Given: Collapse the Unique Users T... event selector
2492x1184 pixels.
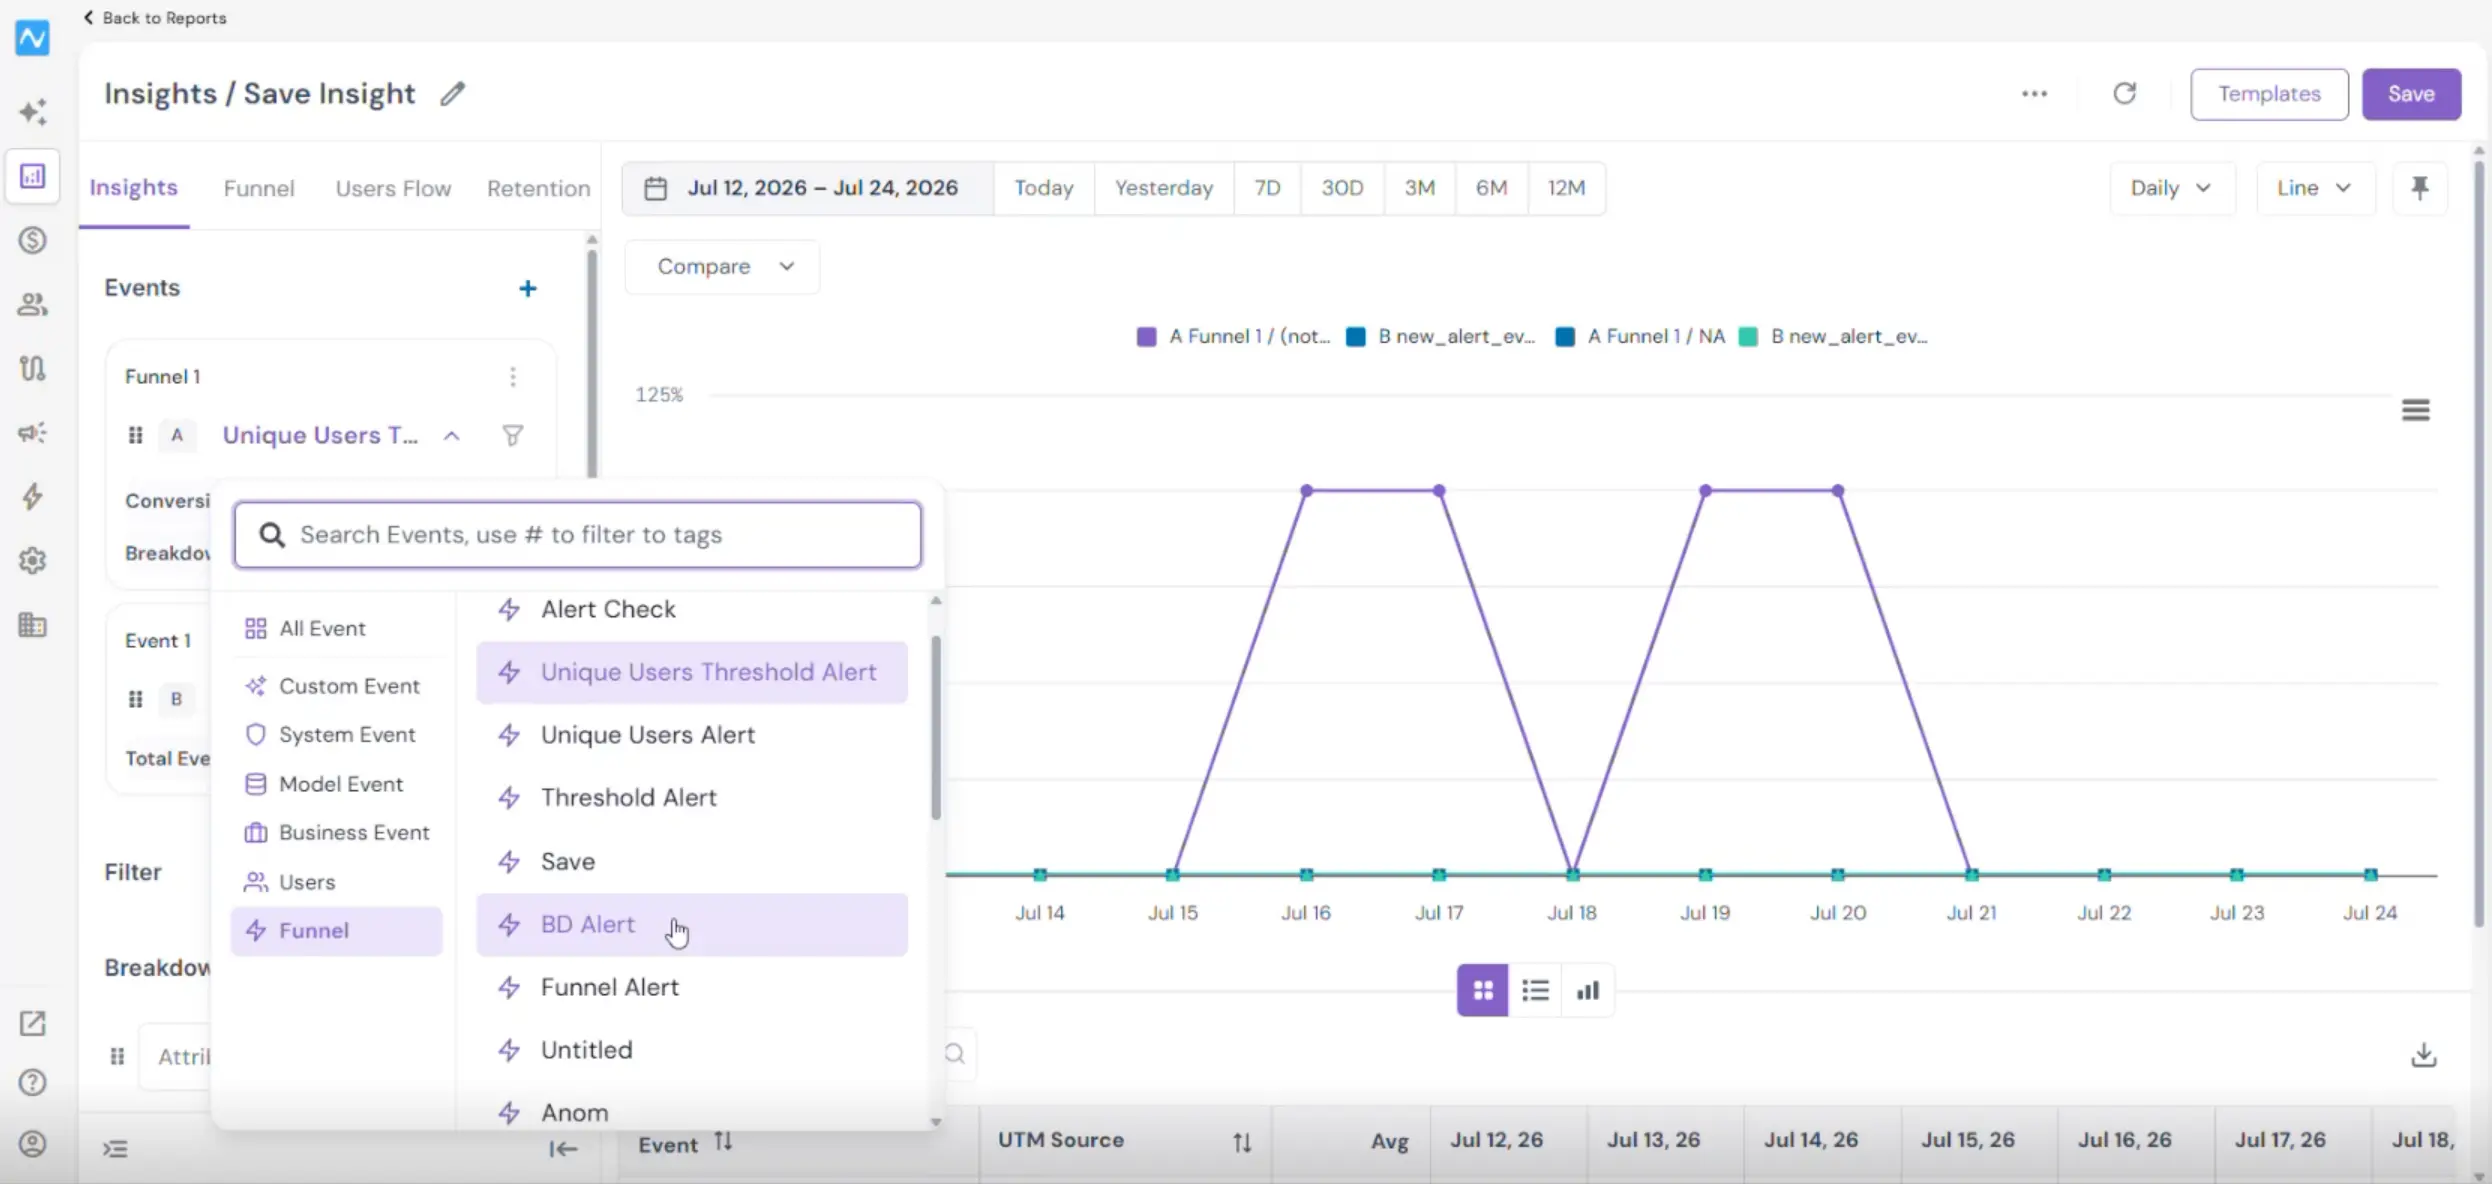Looking at the screenshot, I should click(452, 436).
